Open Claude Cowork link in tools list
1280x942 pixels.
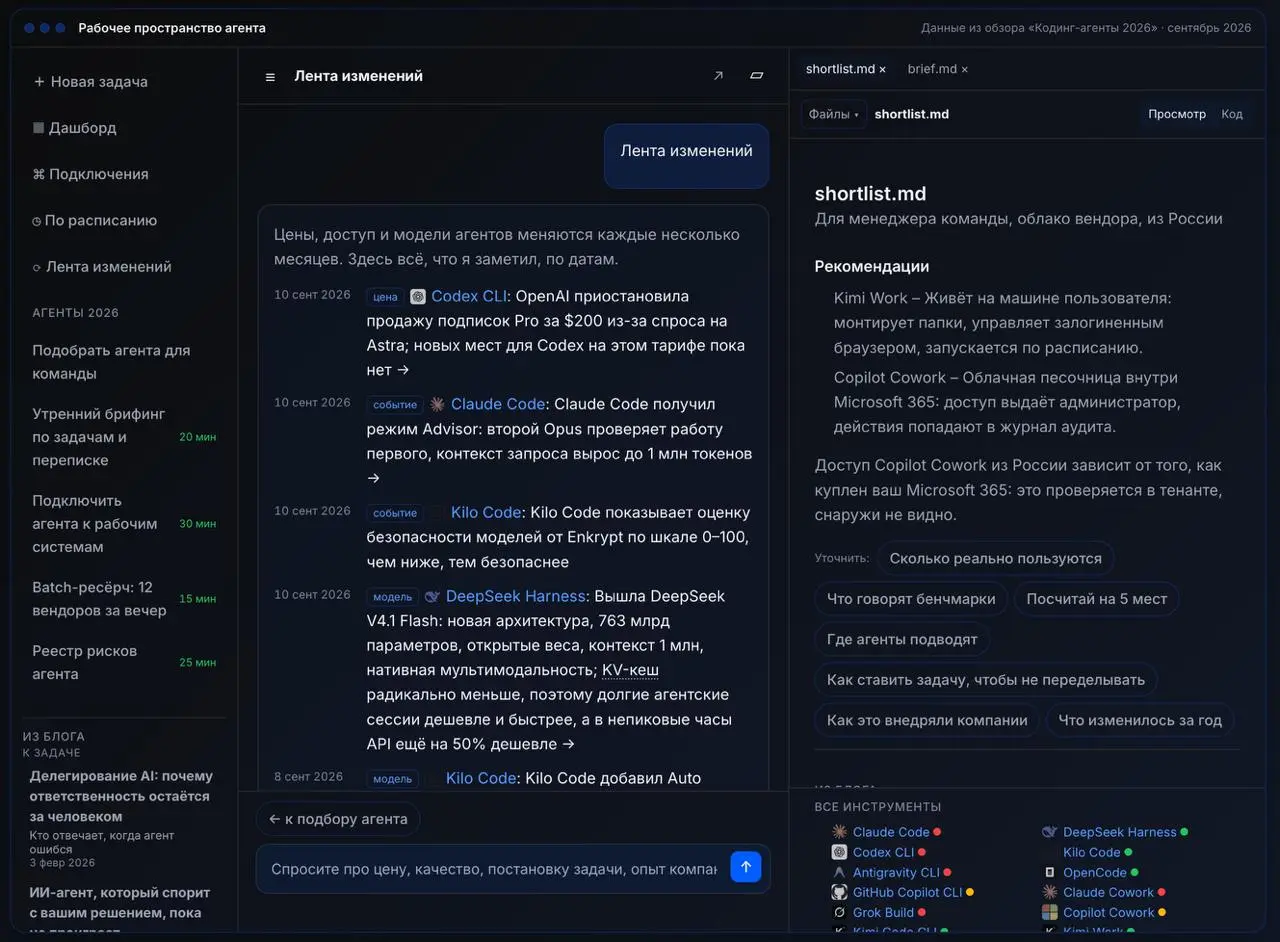point(1108,893)
